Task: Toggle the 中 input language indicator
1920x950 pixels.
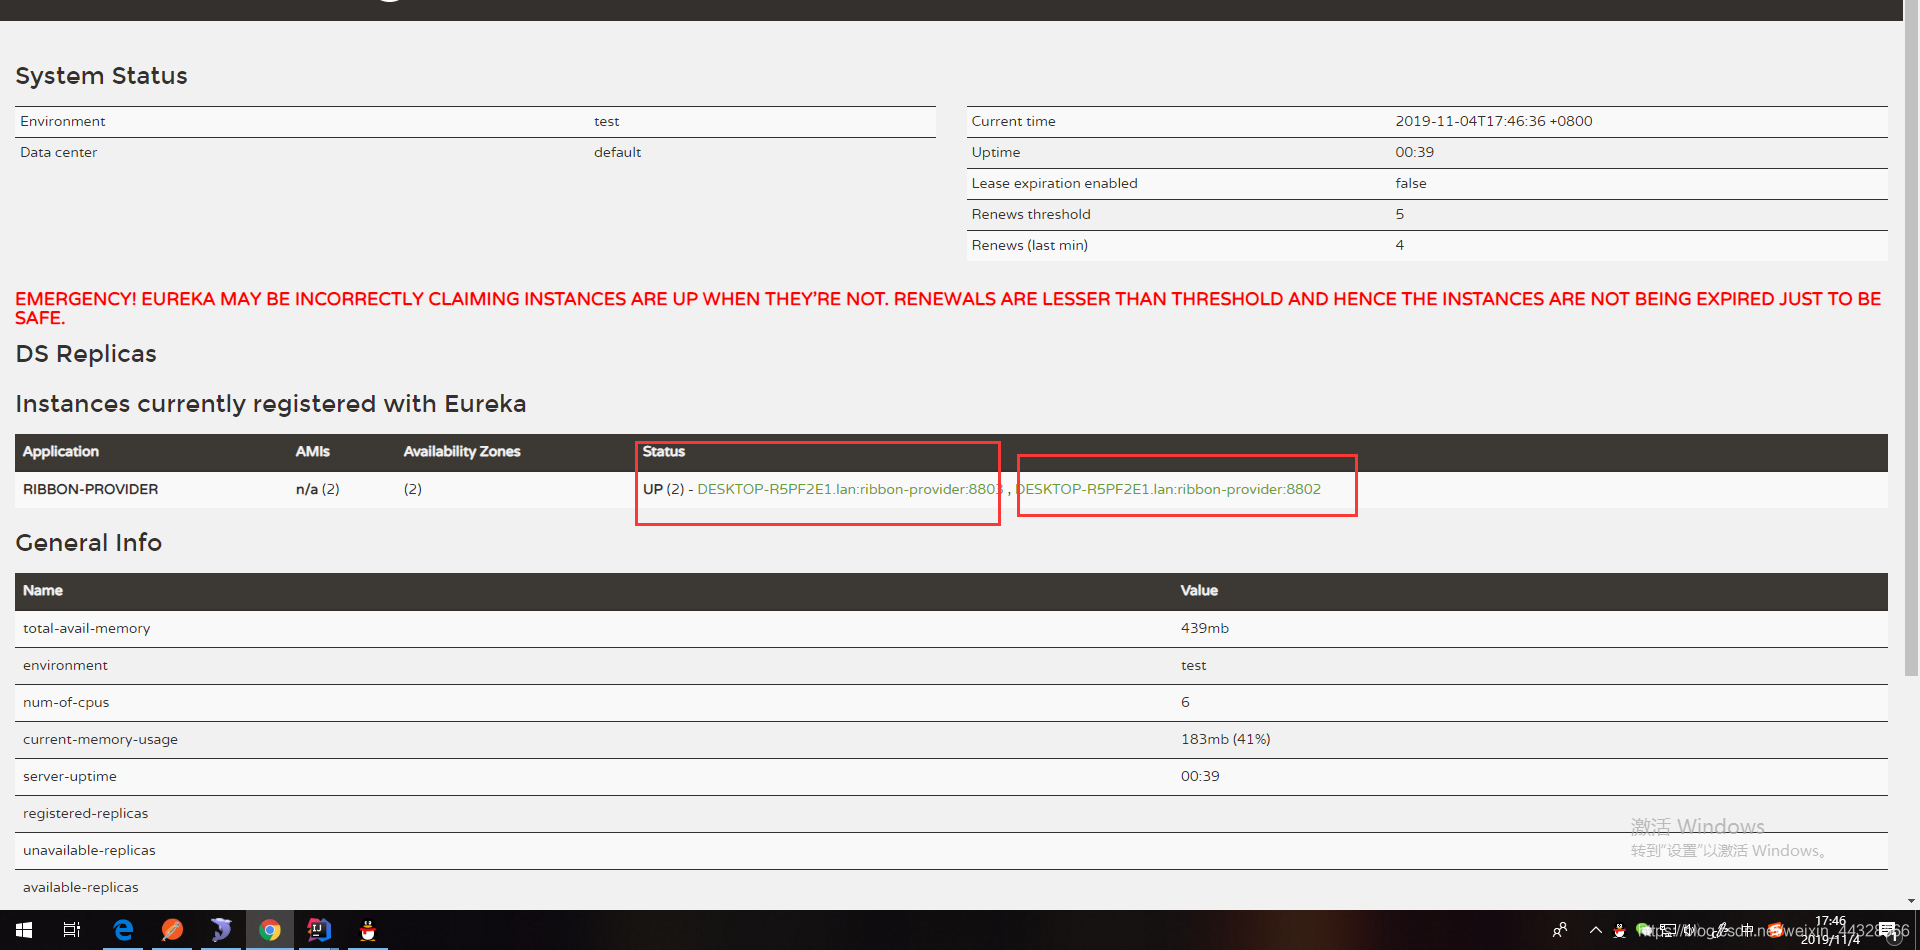Action: tap(1747, 930)
